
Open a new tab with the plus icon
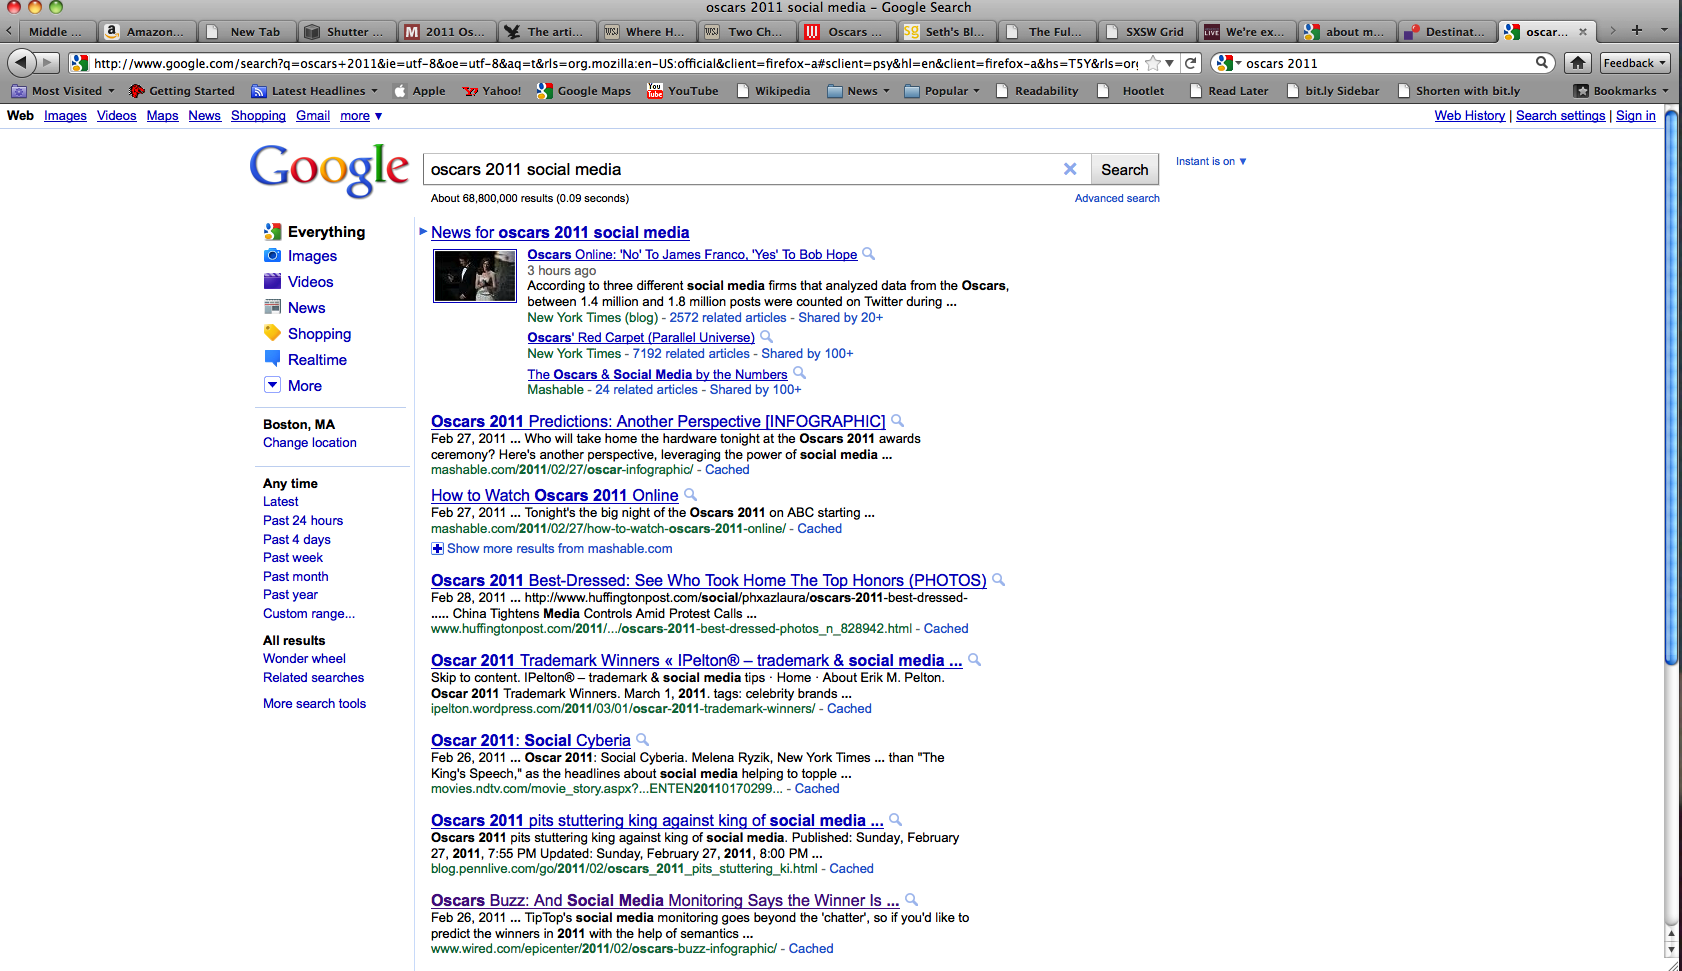1637,30
